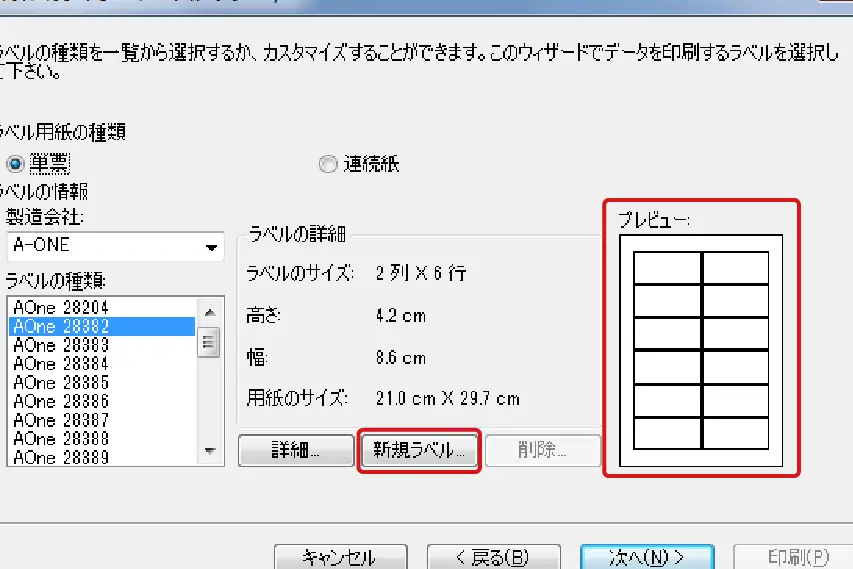Select AOne 28385 label type
Image resolution: width=853 pixels, height=569 pixels.
pos(61,383)
